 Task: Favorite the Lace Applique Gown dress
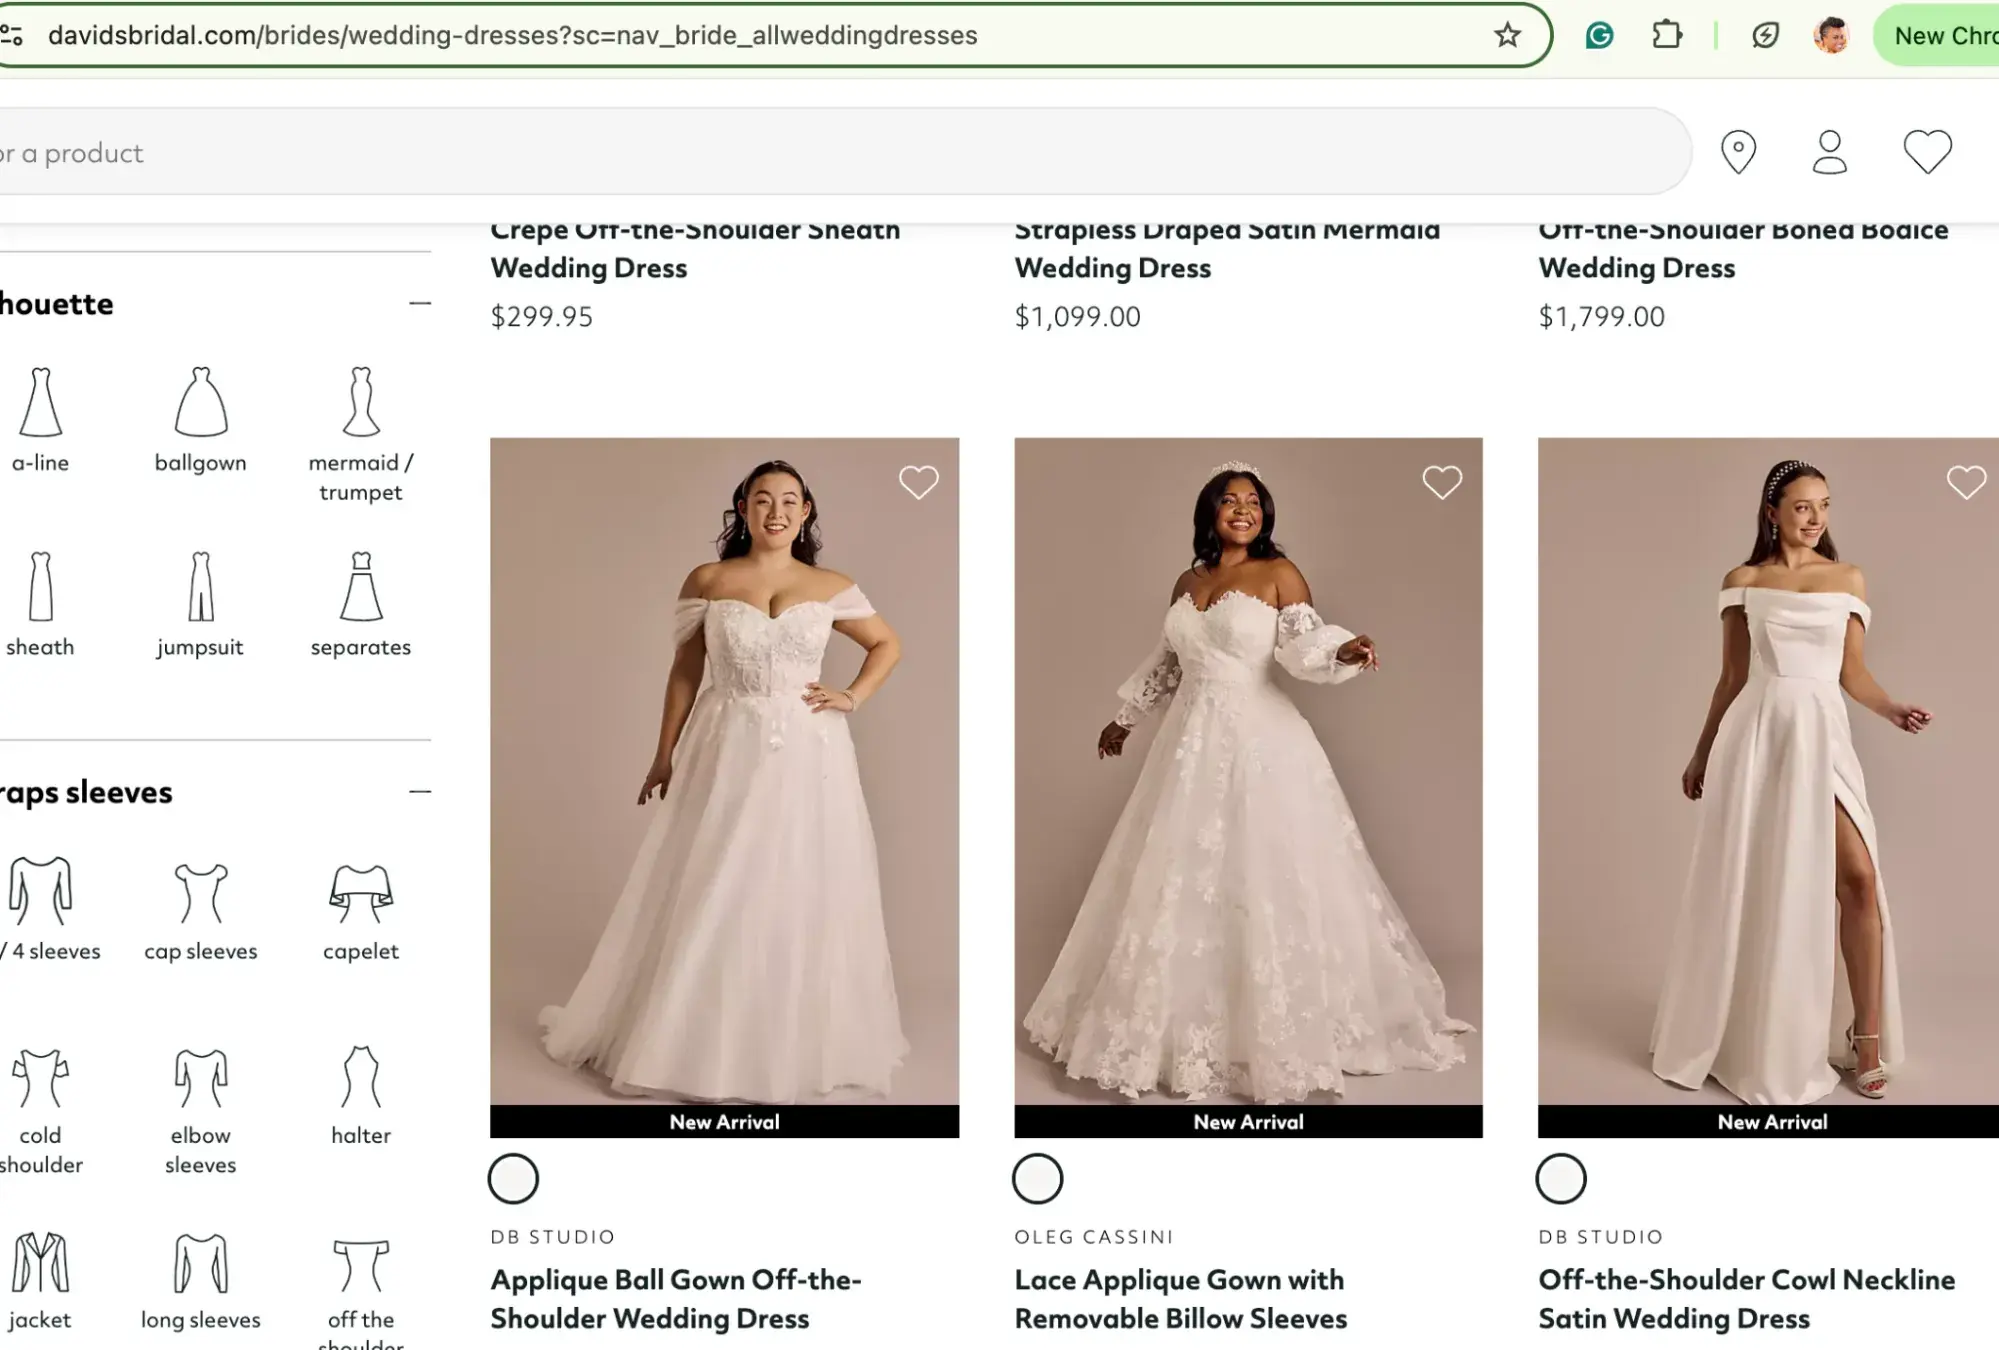1442,483
